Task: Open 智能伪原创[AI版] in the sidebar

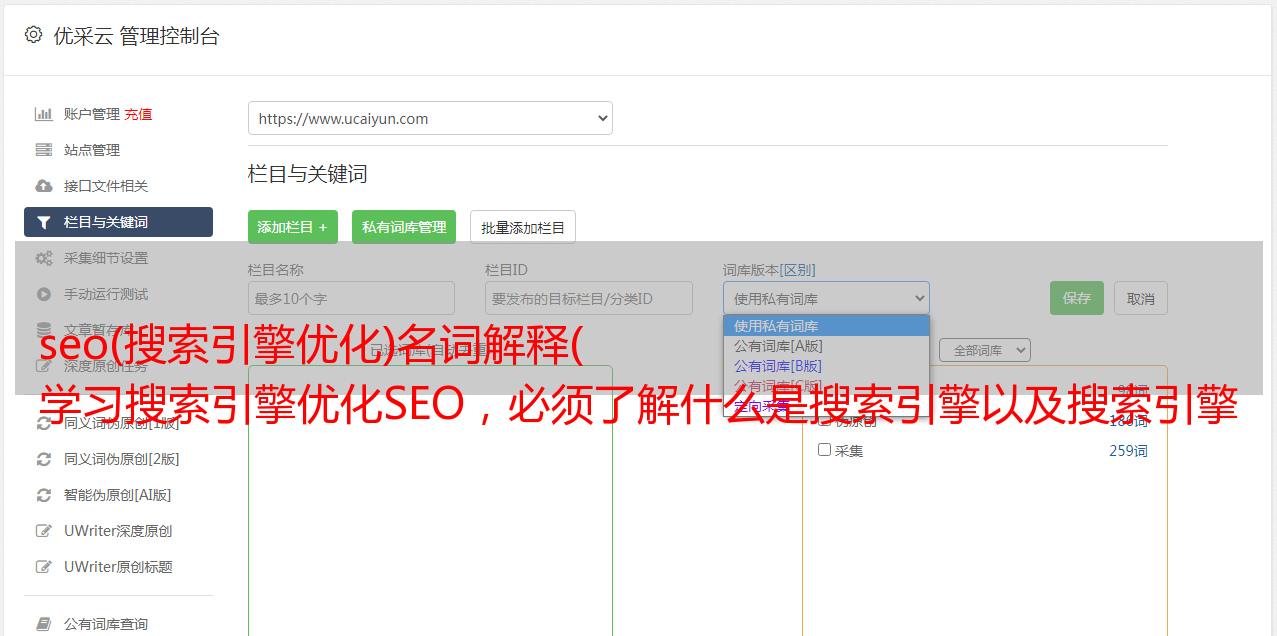Action: point(118,495)
